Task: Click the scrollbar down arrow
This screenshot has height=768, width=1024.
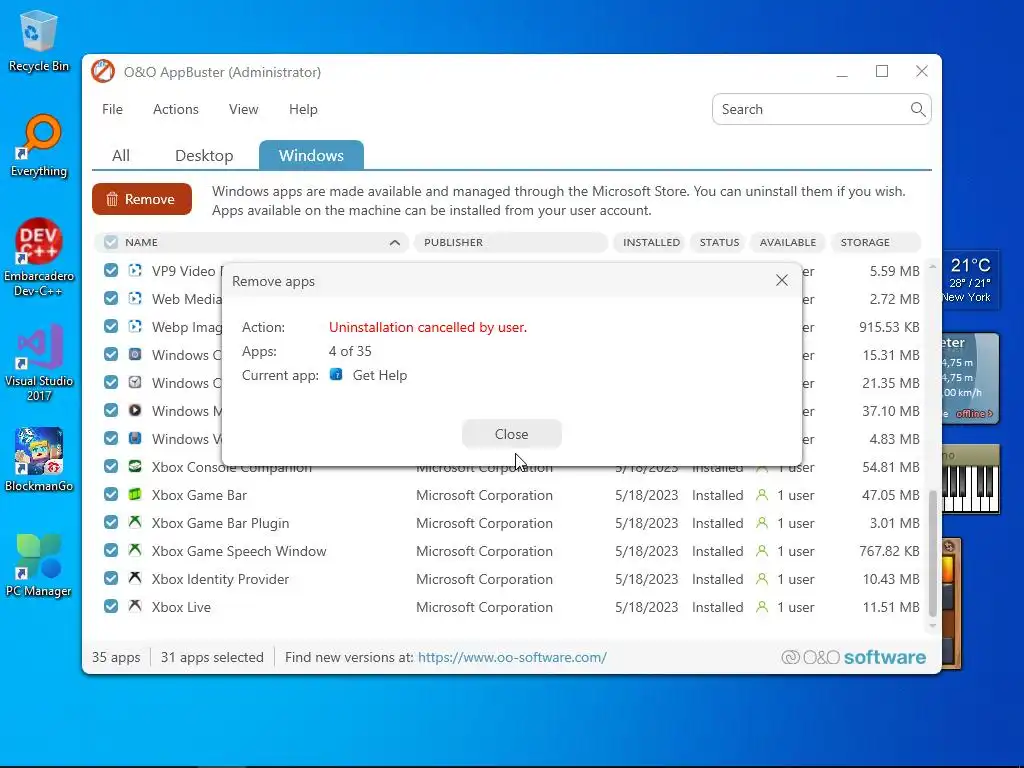Action: tap(933, 626)
